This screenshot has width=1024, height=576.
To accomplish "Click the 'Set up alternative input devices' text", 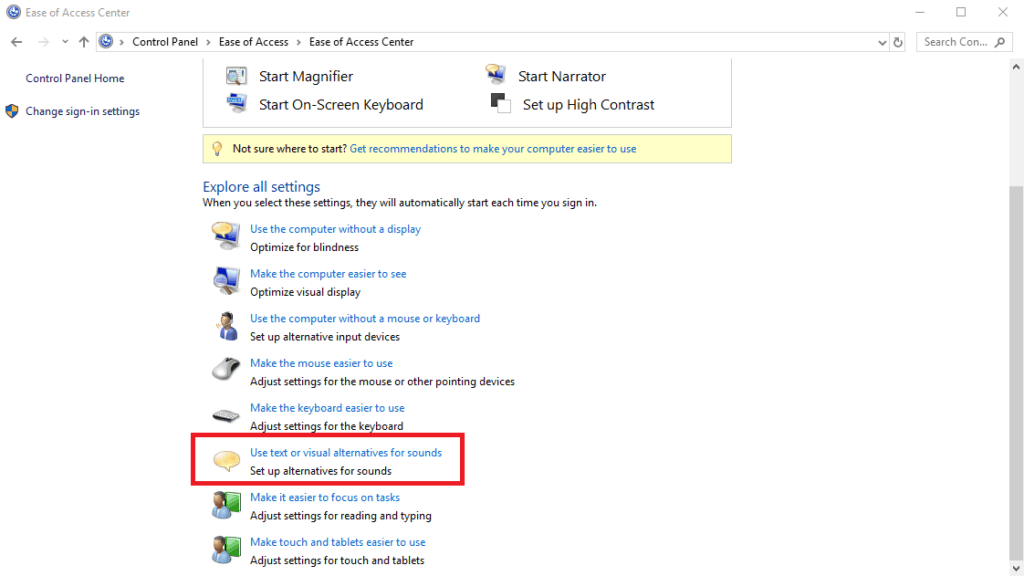I will [x=325, y=337].
